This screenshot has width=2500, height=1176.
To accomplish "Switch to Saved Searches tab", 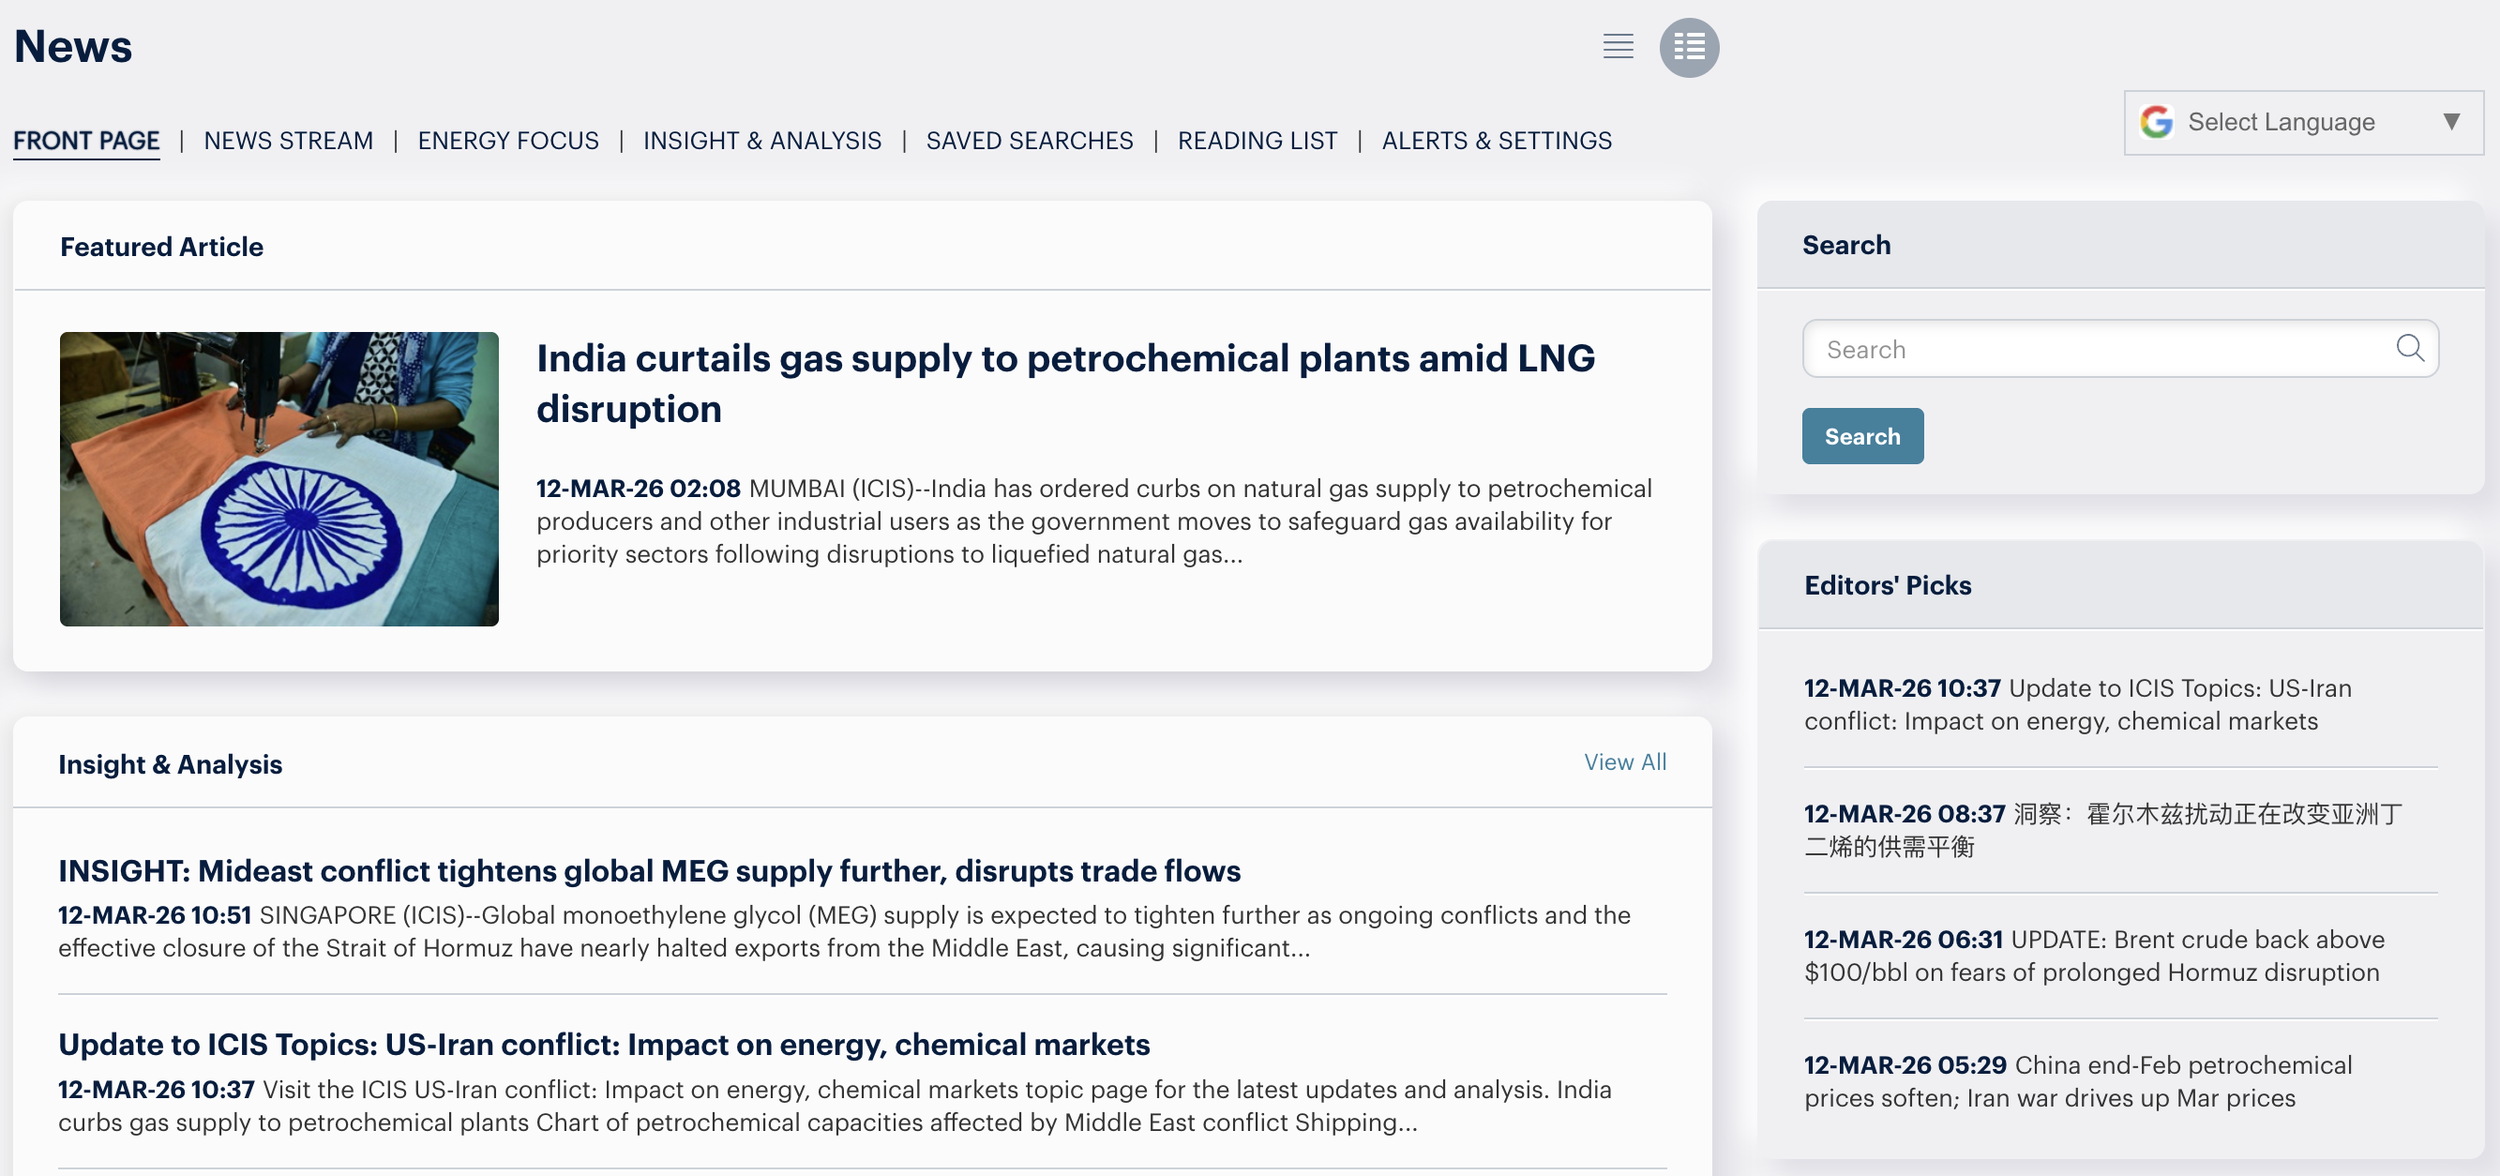I will click(x=1029, y=141).
